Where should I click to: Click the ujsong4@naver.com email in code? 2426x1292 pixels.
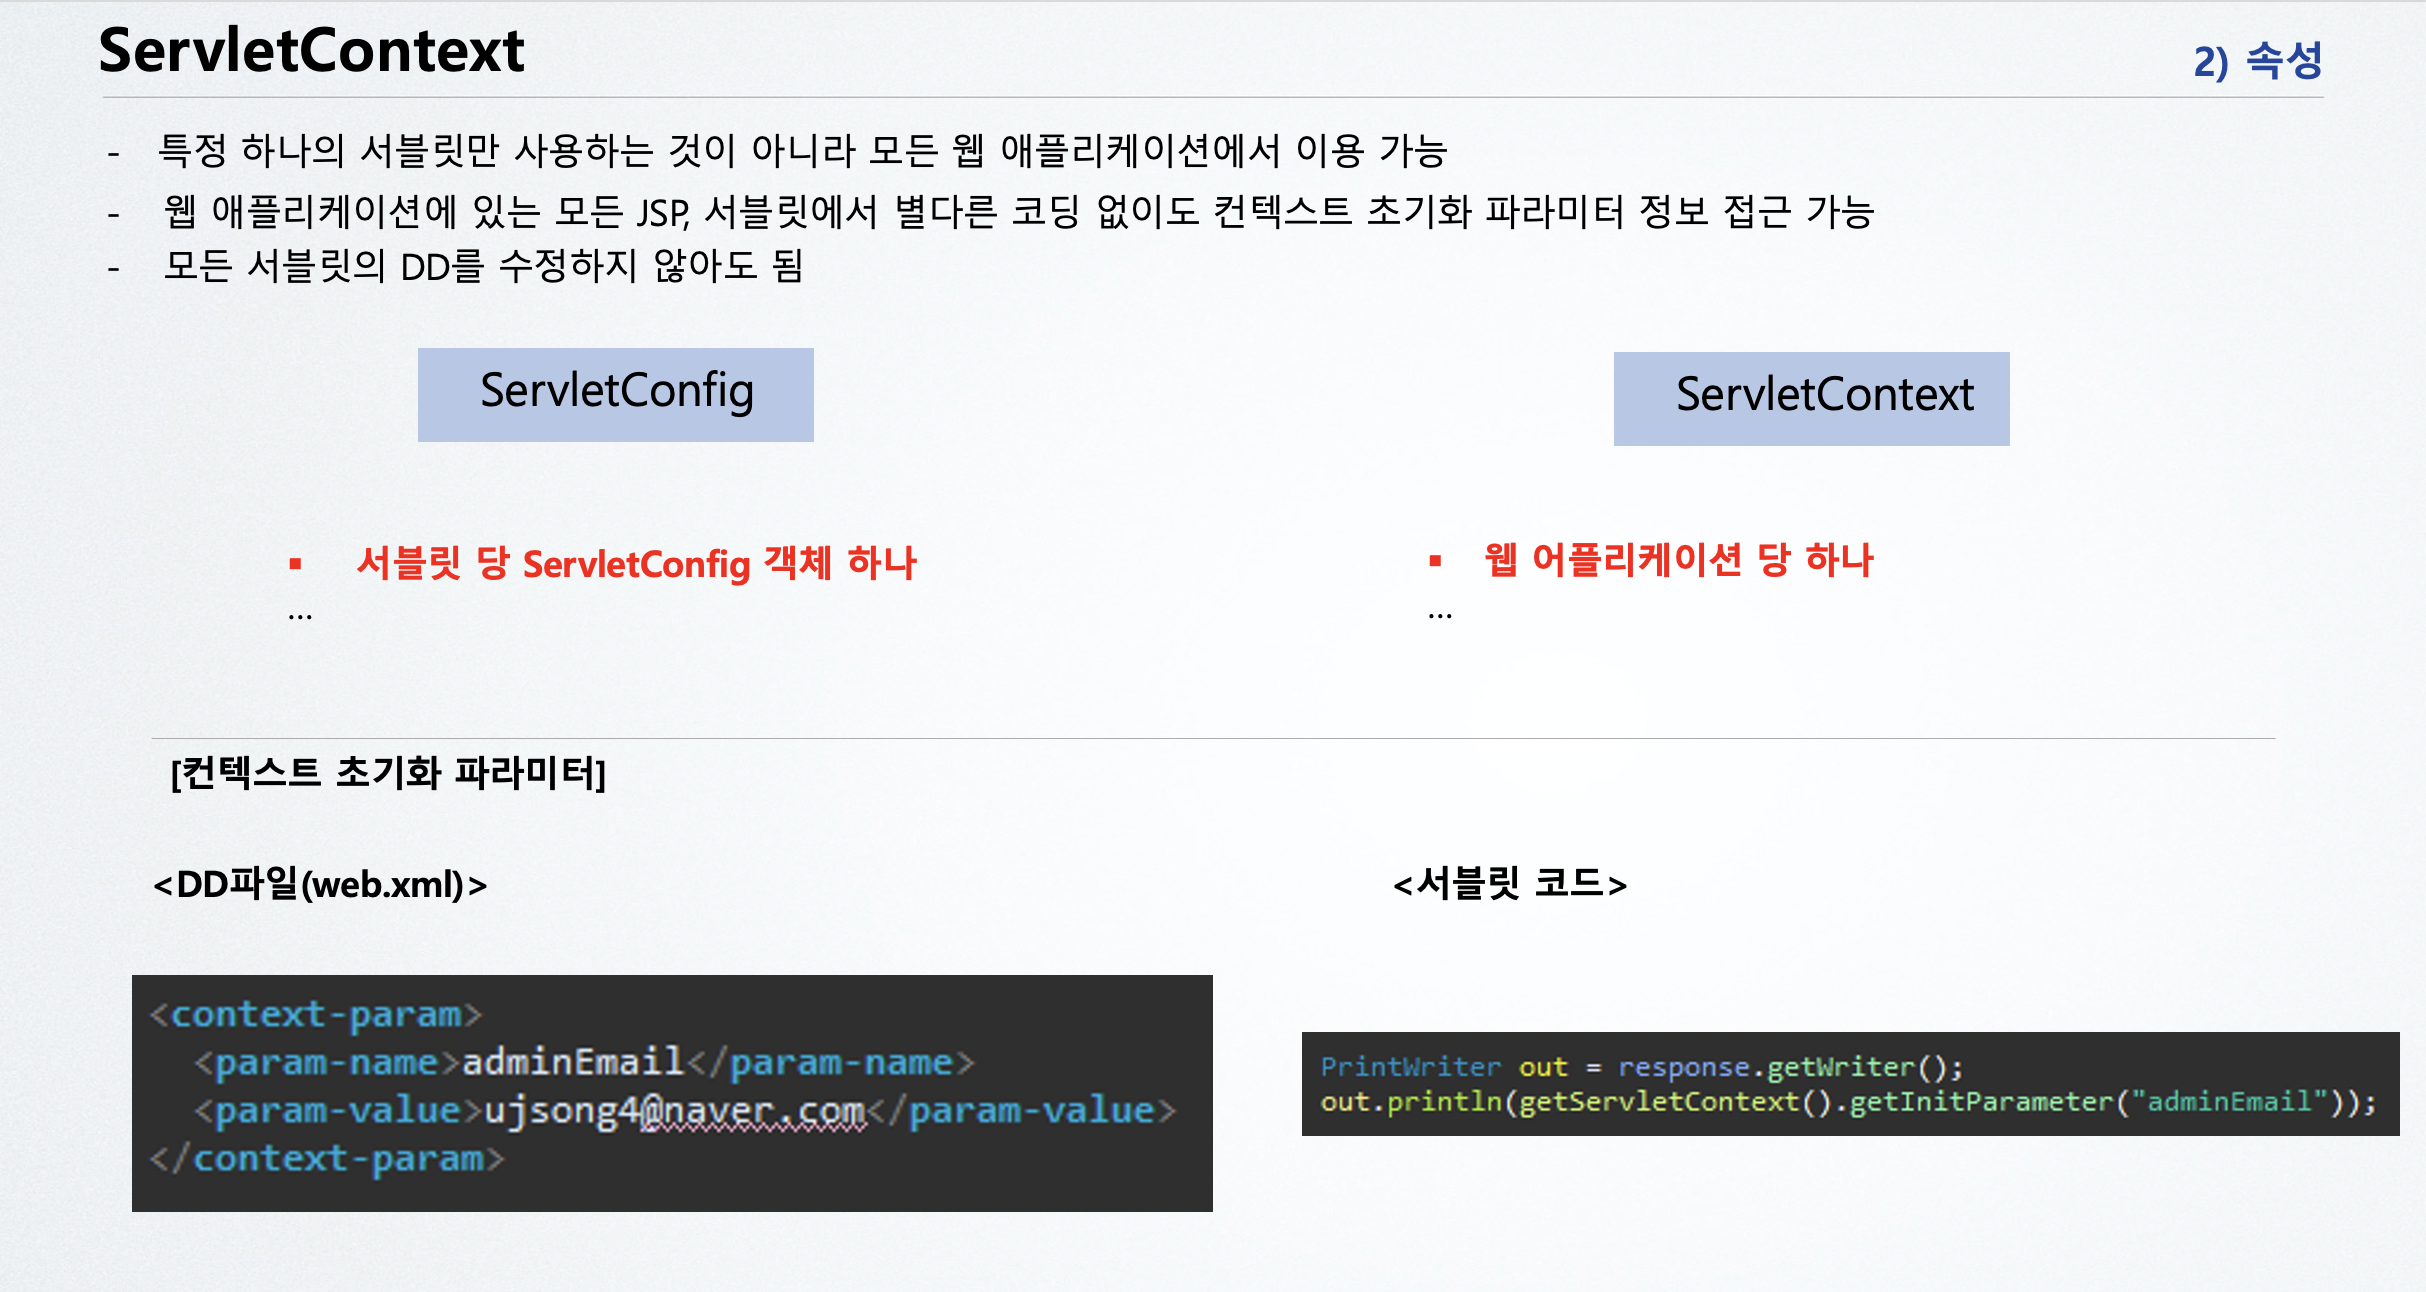pos(675,1110)
